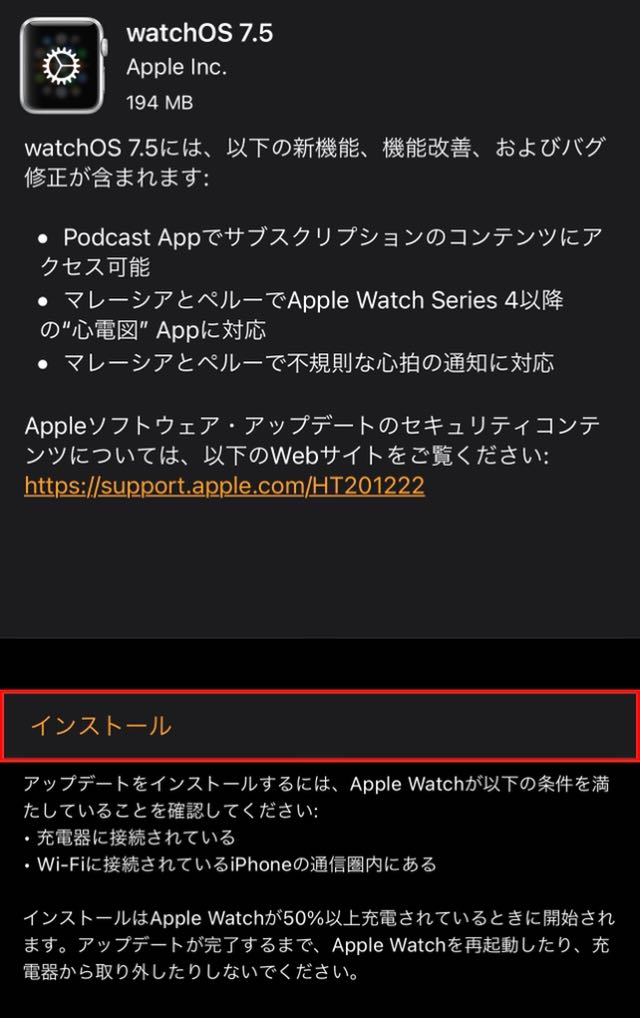This screenshot has height=1018, width=640.
Task: Open the support.apple.com/HT201222 link
Action: pos(225,486)
